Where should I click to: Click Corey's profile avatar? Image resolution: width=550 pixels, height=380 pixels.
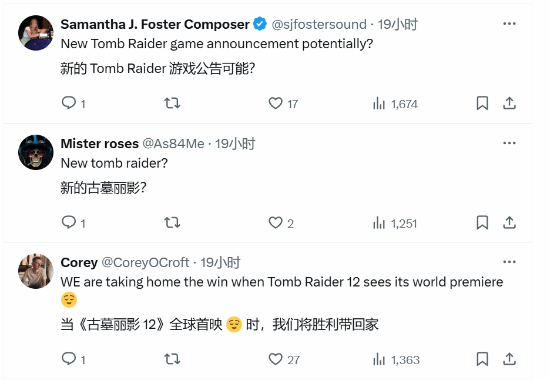pos(36,271)
